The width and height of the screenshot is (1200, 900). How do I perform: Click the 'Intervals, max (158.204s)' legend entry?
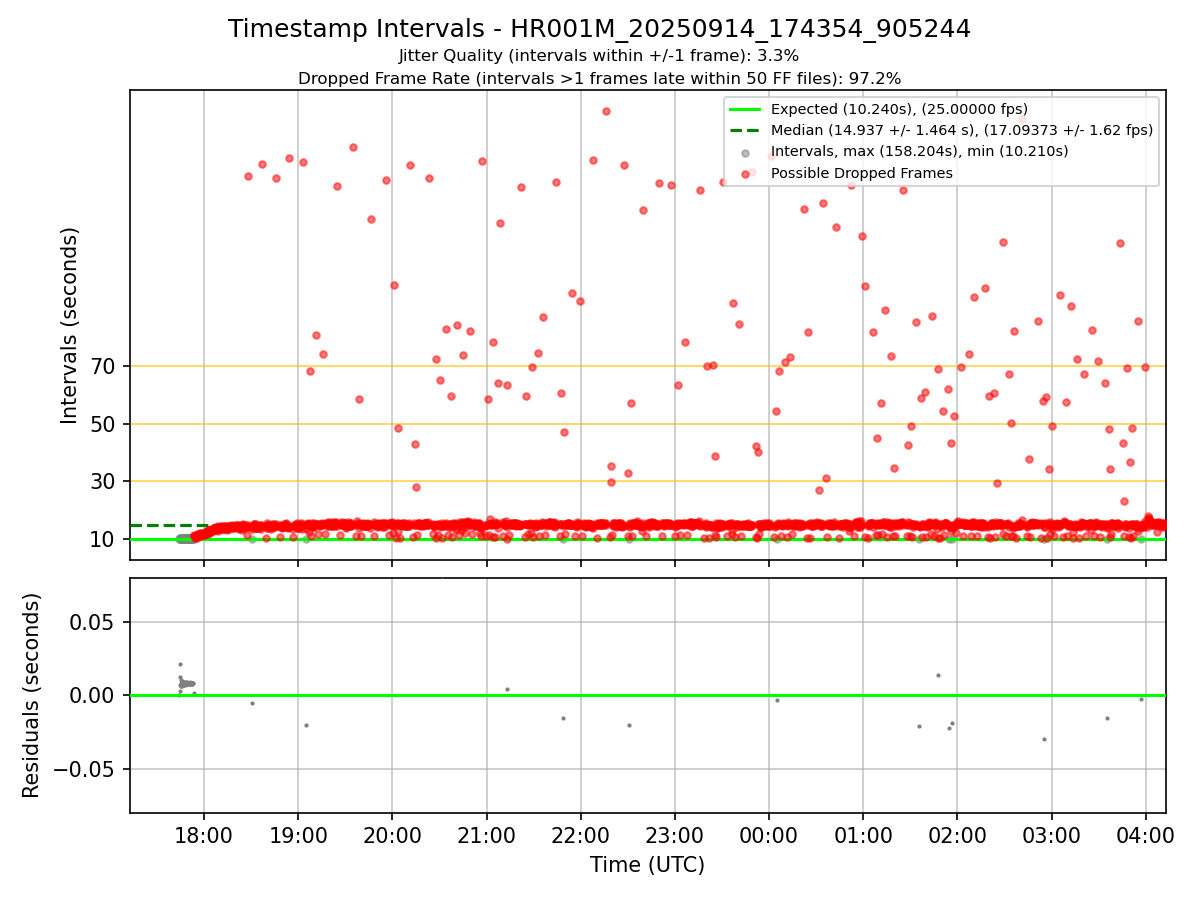point(919,151)
